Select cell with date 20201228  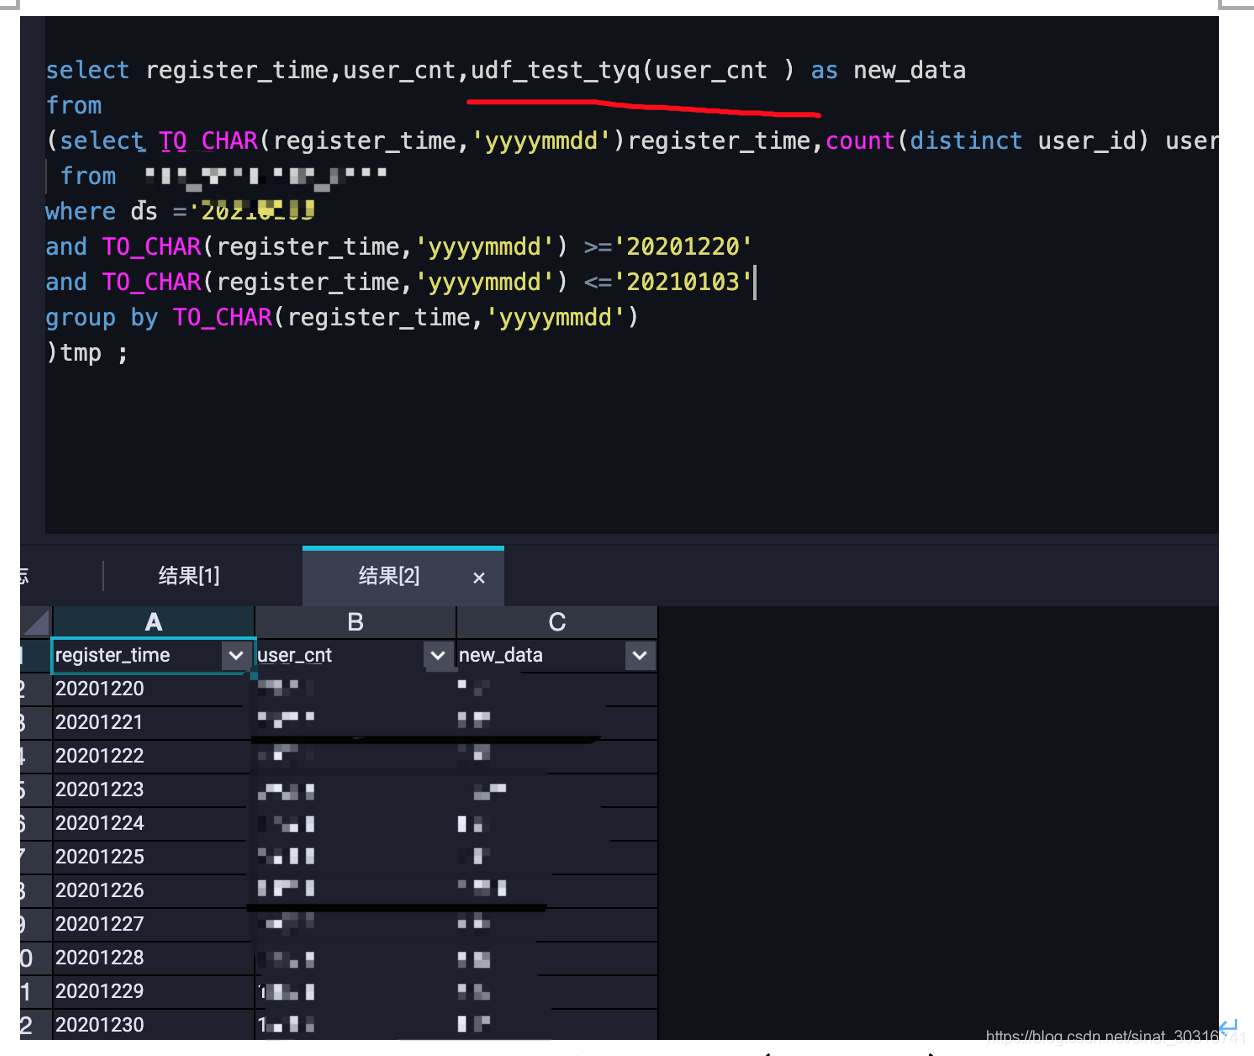[152, 958]
